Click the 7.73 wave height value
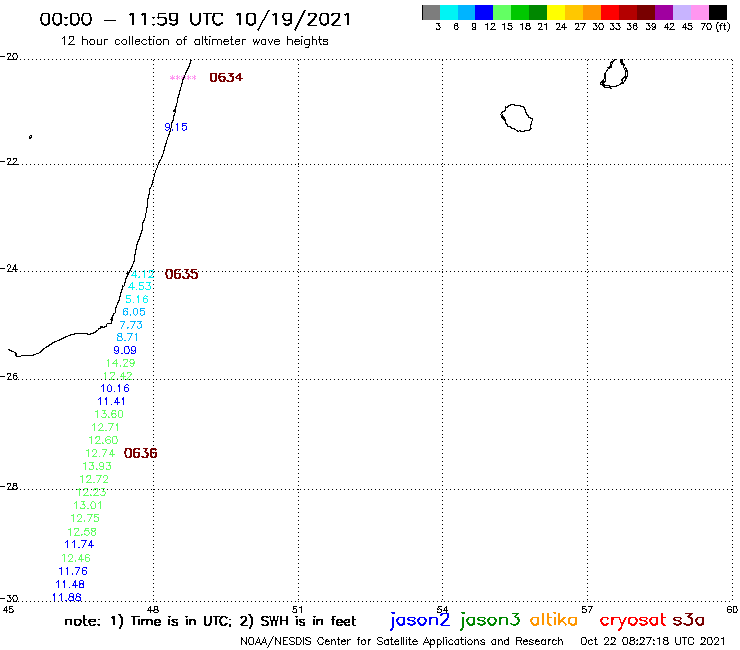Viewport: 740px width, 650px height. click(131, 325)
